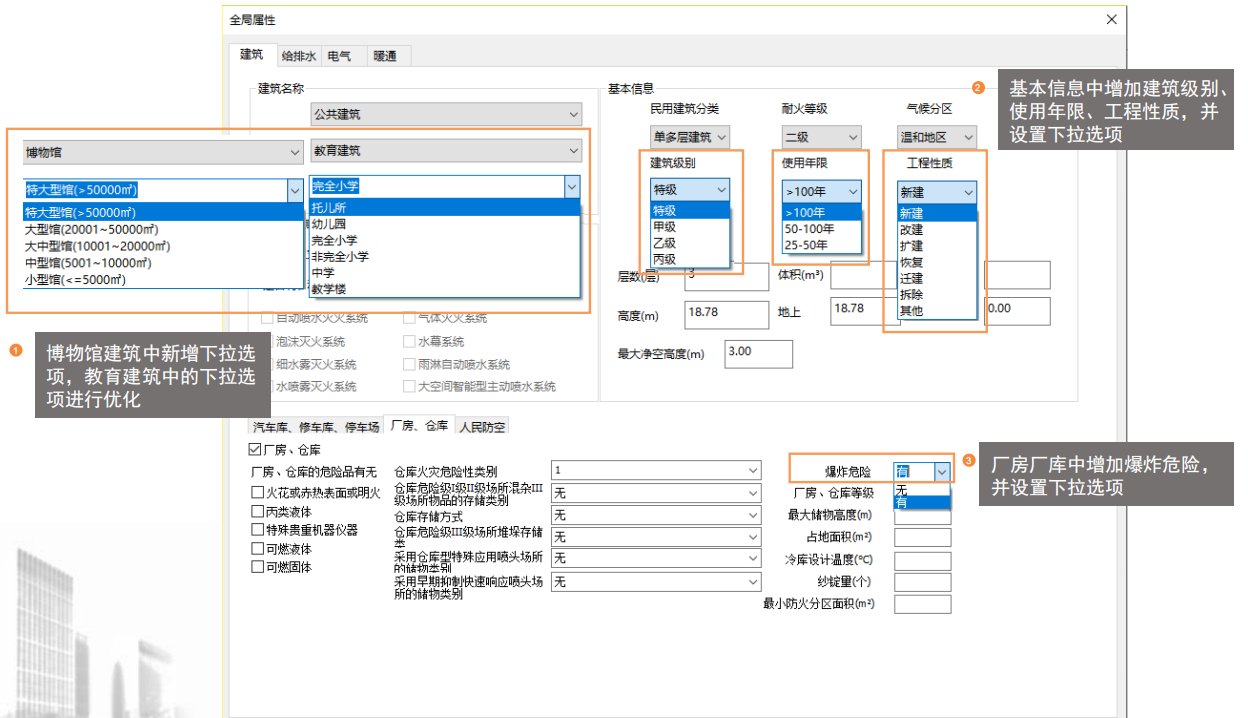Close the 全局属性 dialog

tap(1111, 19)
